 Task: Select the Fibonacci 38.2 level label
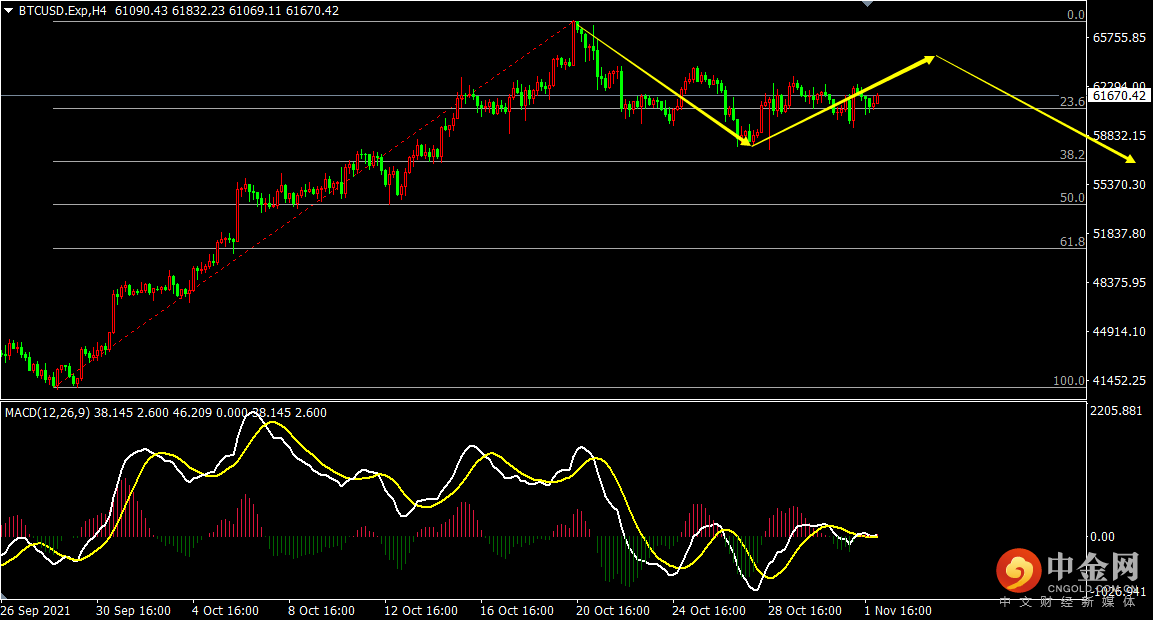[1072, 154]
